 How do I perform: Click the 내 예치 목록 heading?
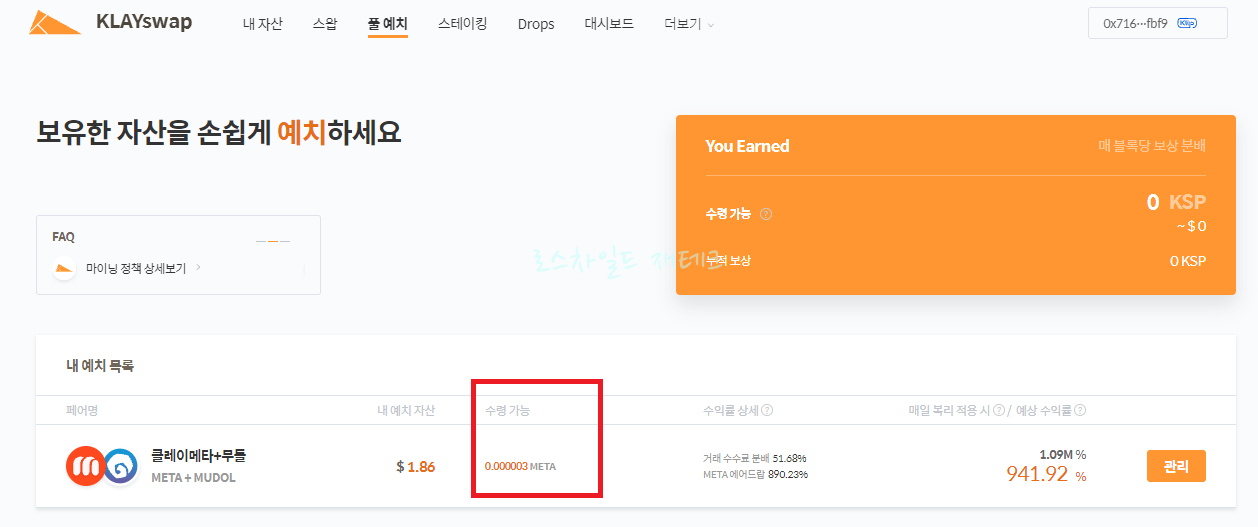[x=100, y=366]
